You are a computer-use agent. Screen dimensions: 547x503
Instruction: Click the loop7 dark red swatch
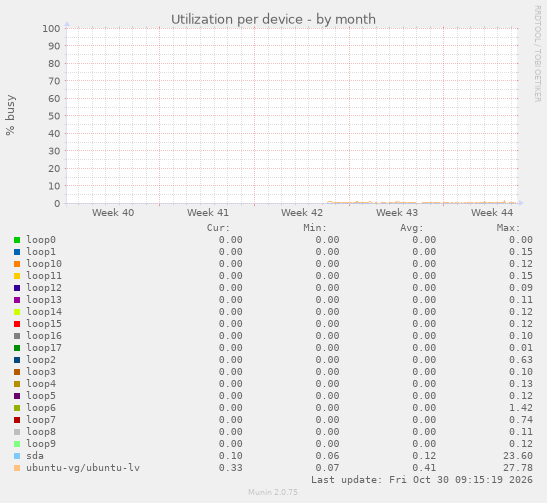tap(17, 420)
